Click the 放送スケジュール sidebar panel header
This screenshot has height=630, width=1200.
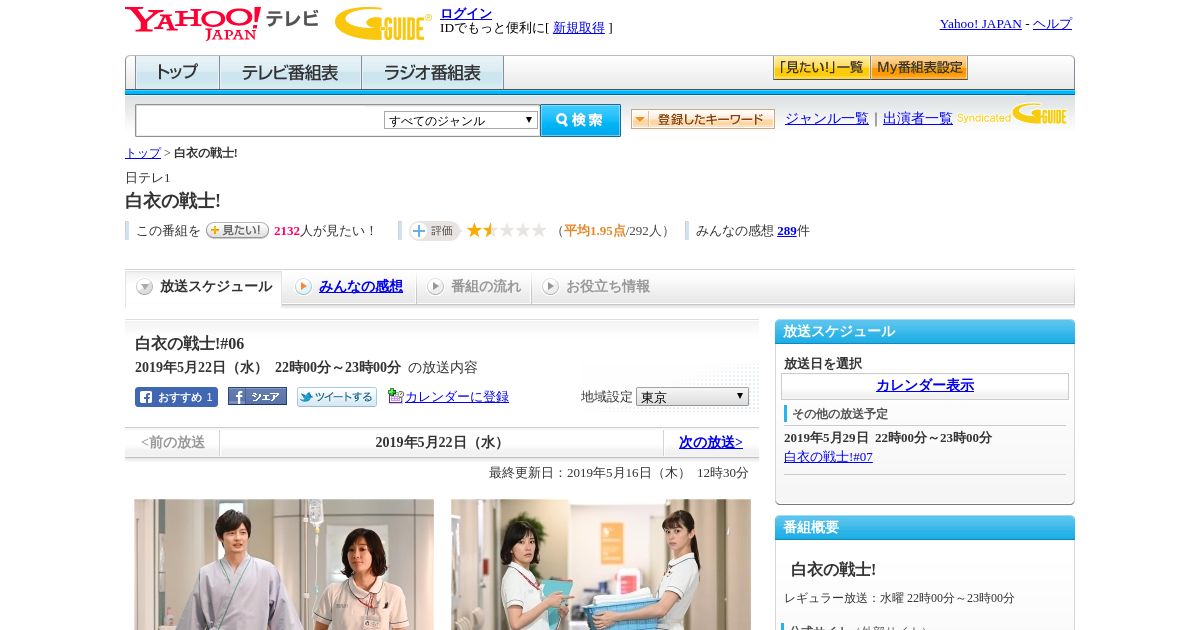[925, 332]
